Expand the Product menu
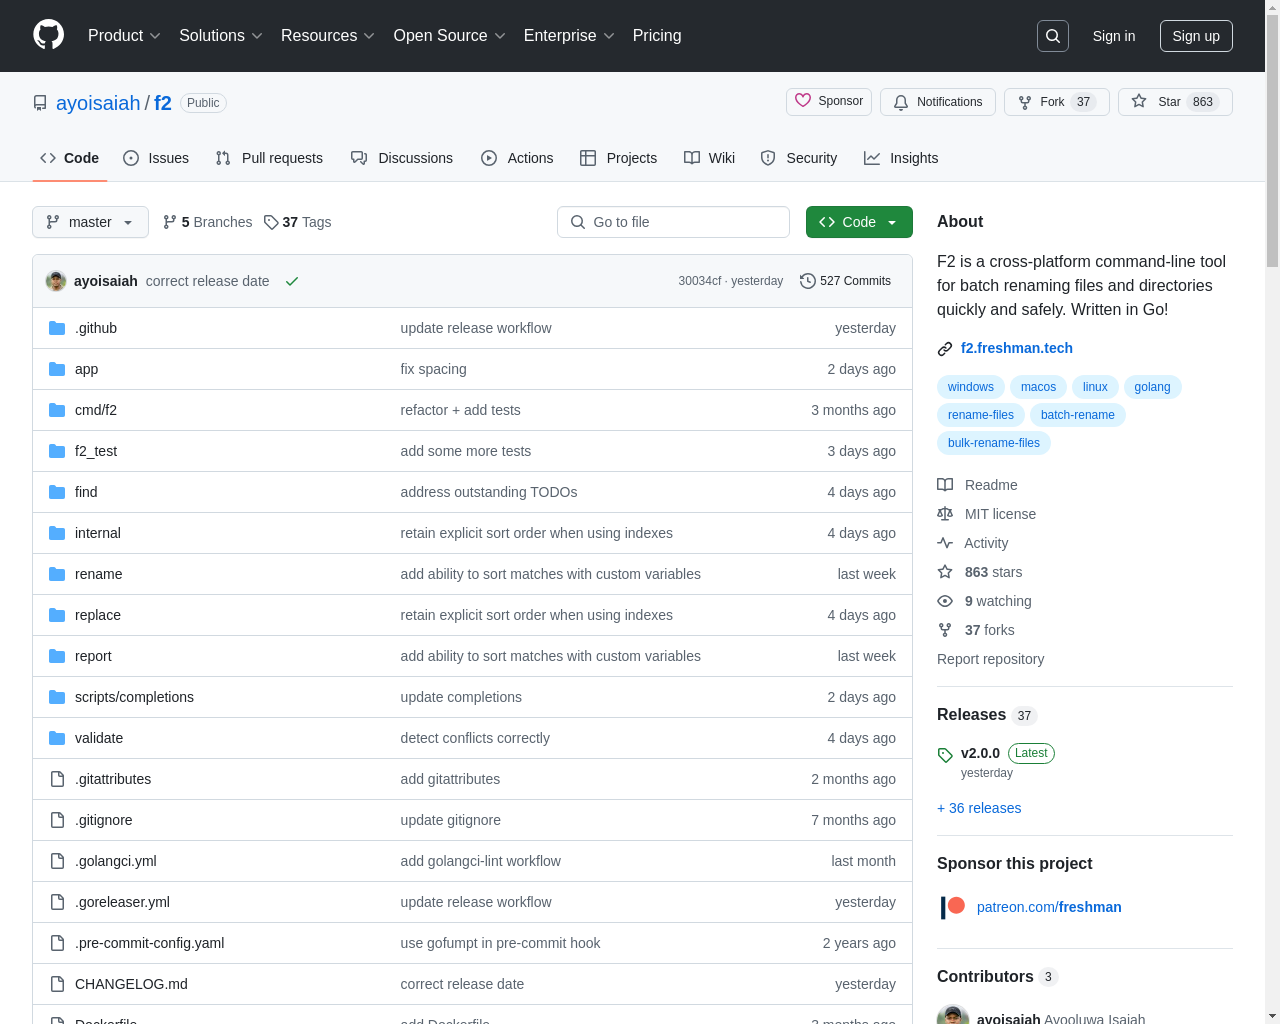 tap(124, 36)
